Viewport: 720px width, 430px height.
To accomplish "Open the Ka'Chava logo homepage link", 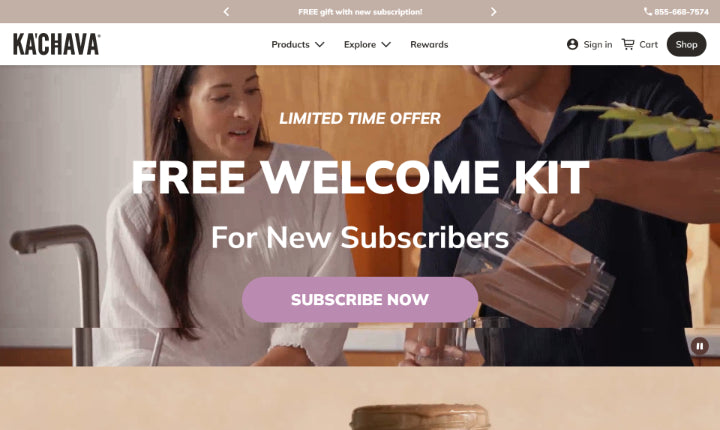I will click(56, 44).
